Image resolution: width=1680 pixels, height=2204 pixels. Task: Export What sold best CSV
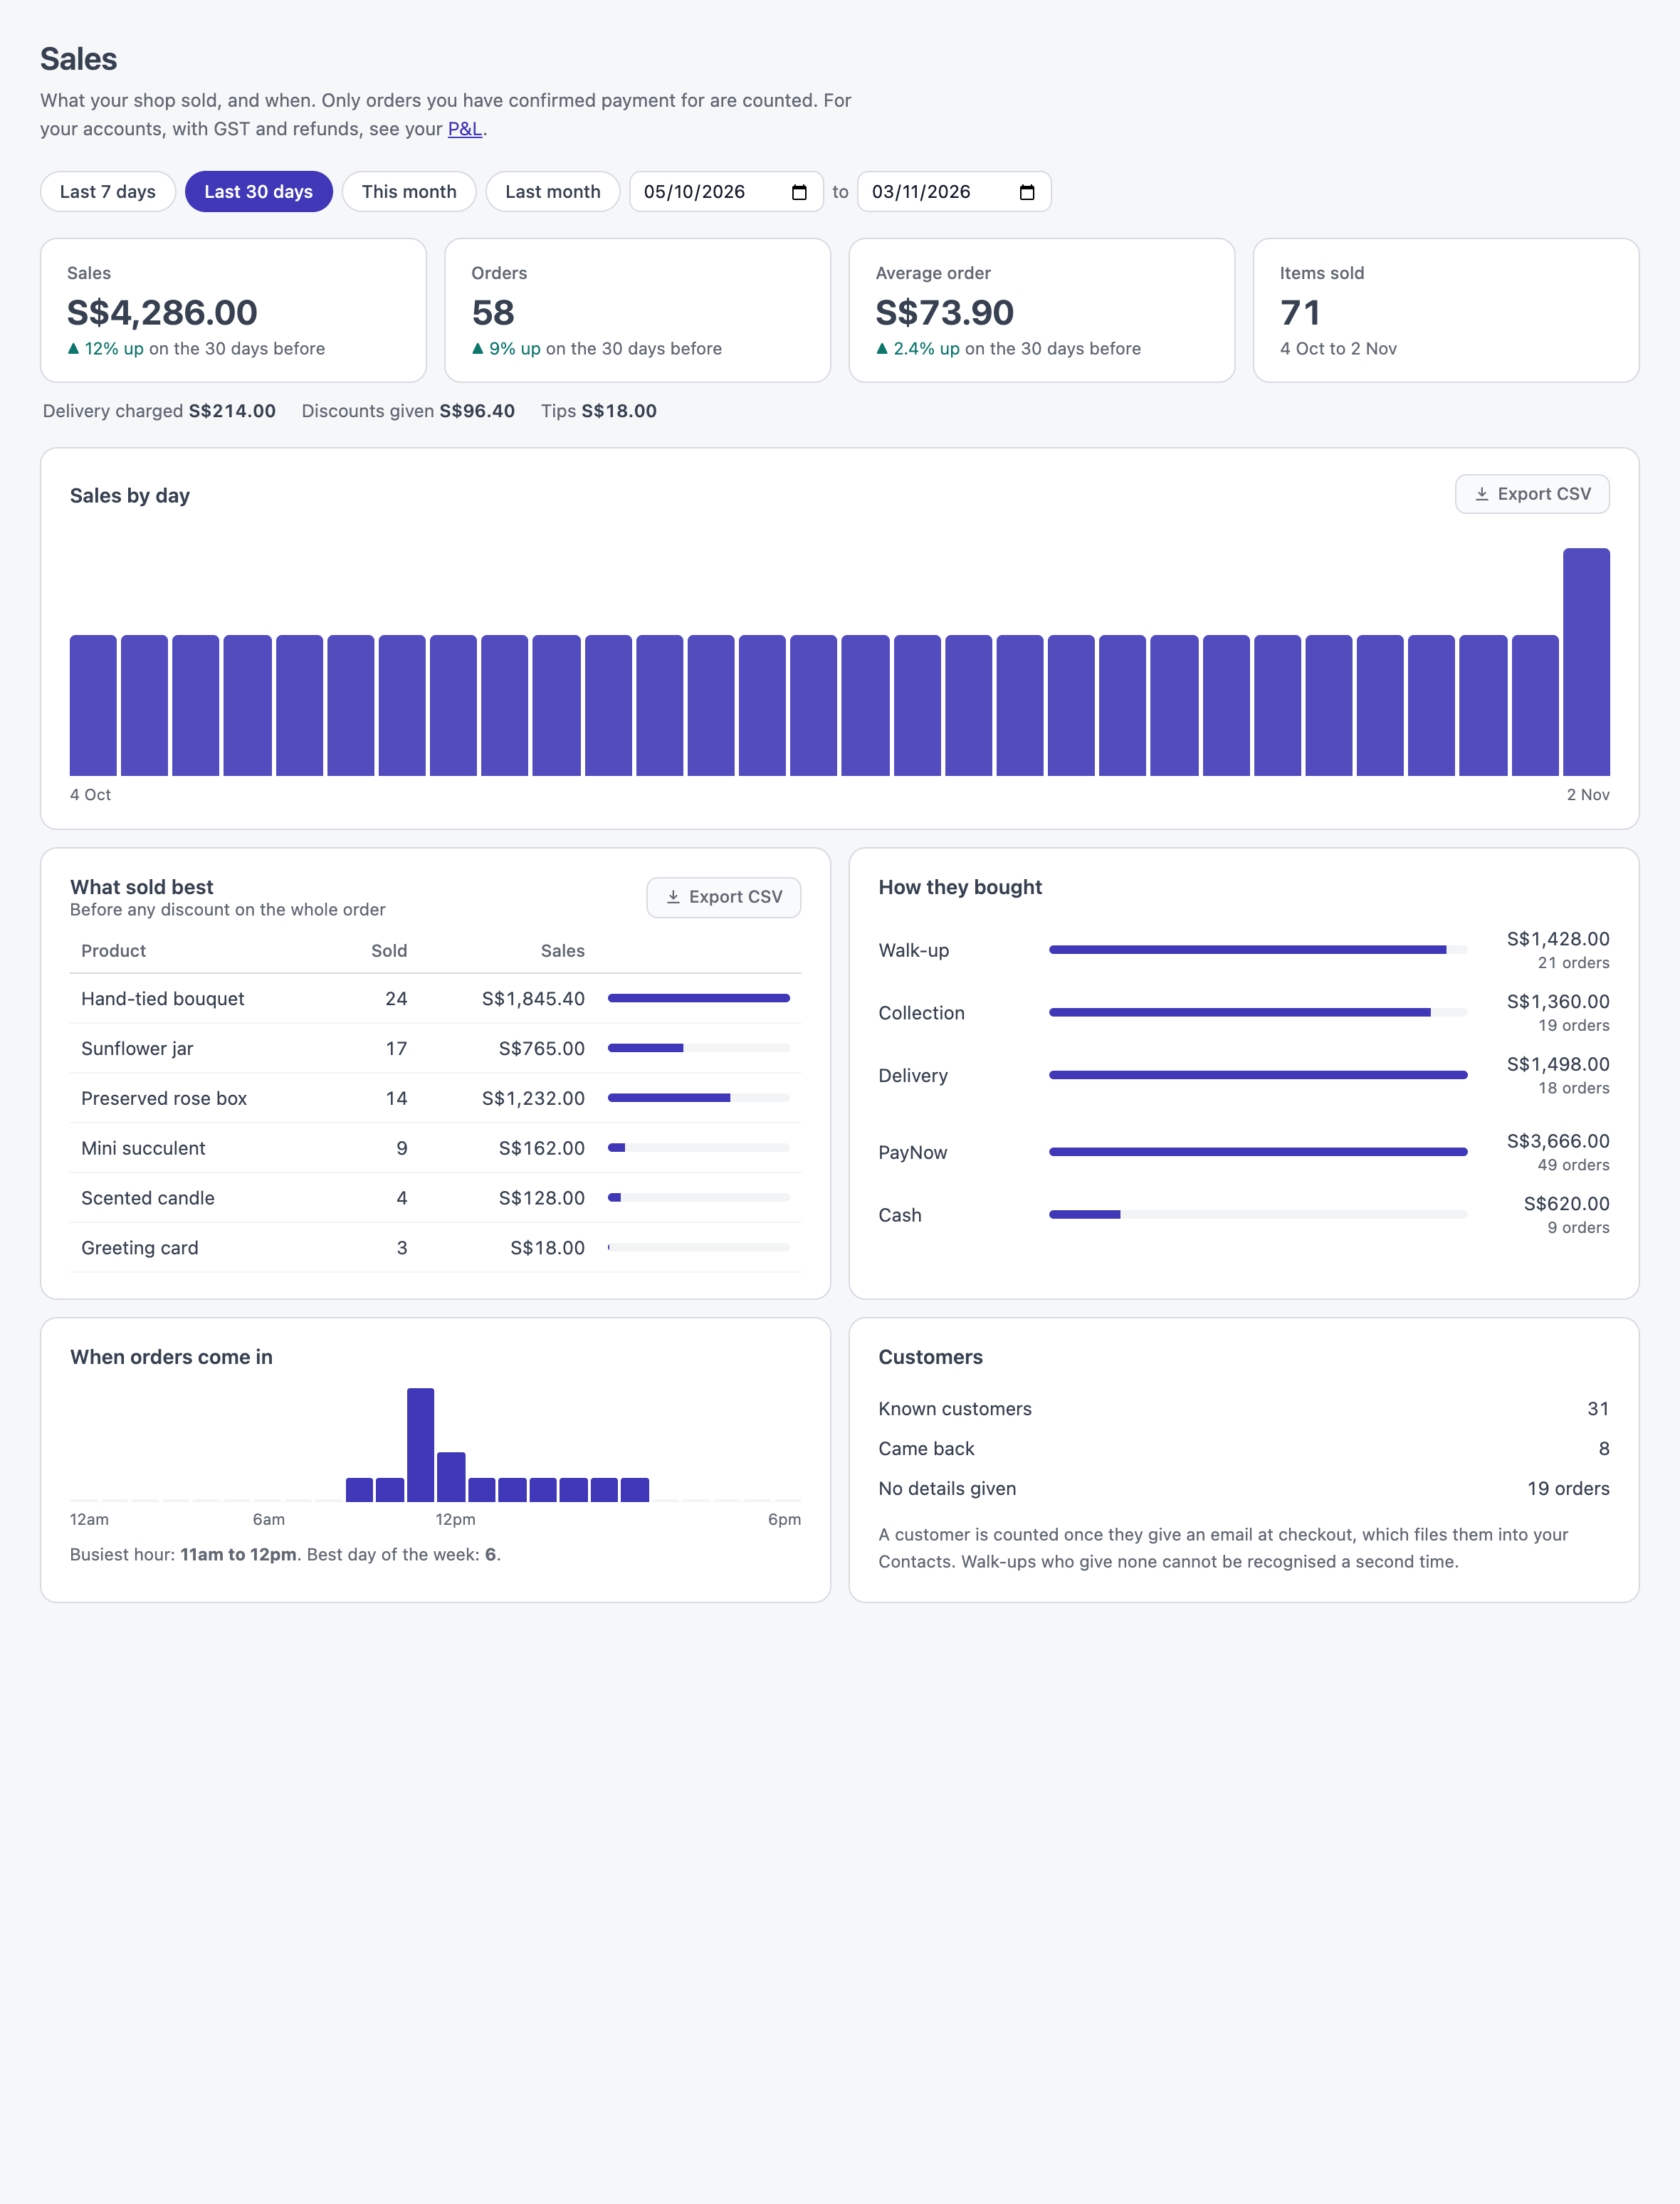724,897
